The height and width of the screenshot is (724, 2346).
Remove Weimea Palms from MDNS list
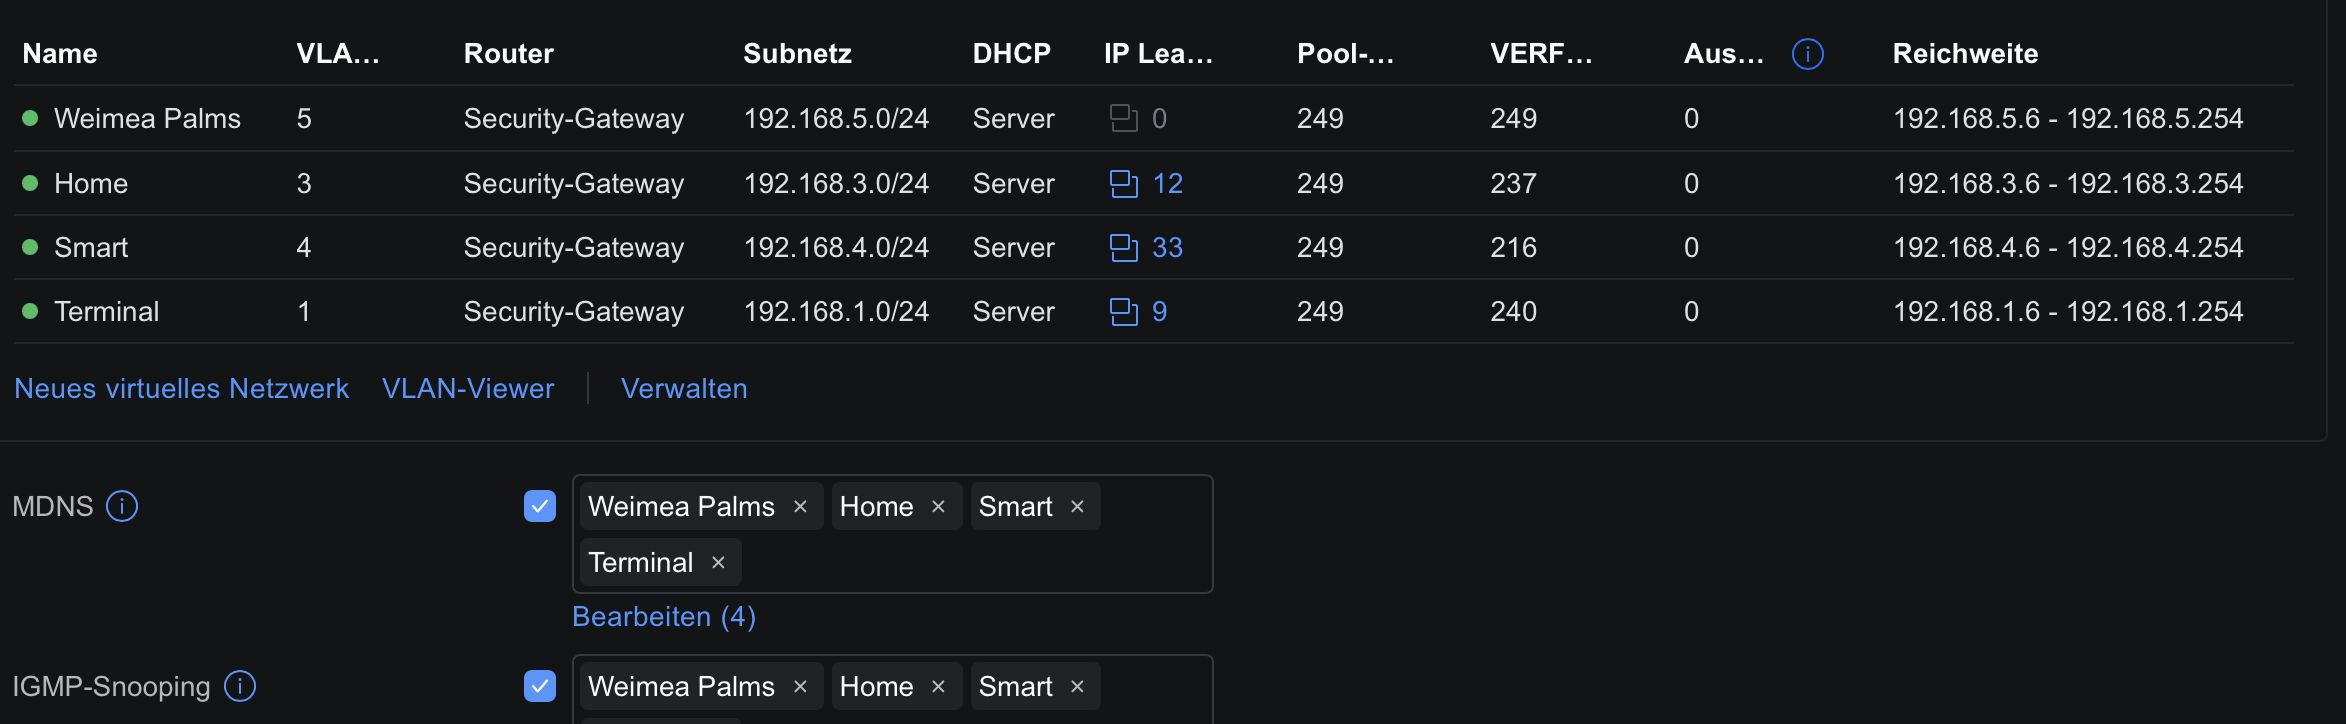(x=800, y=507)
